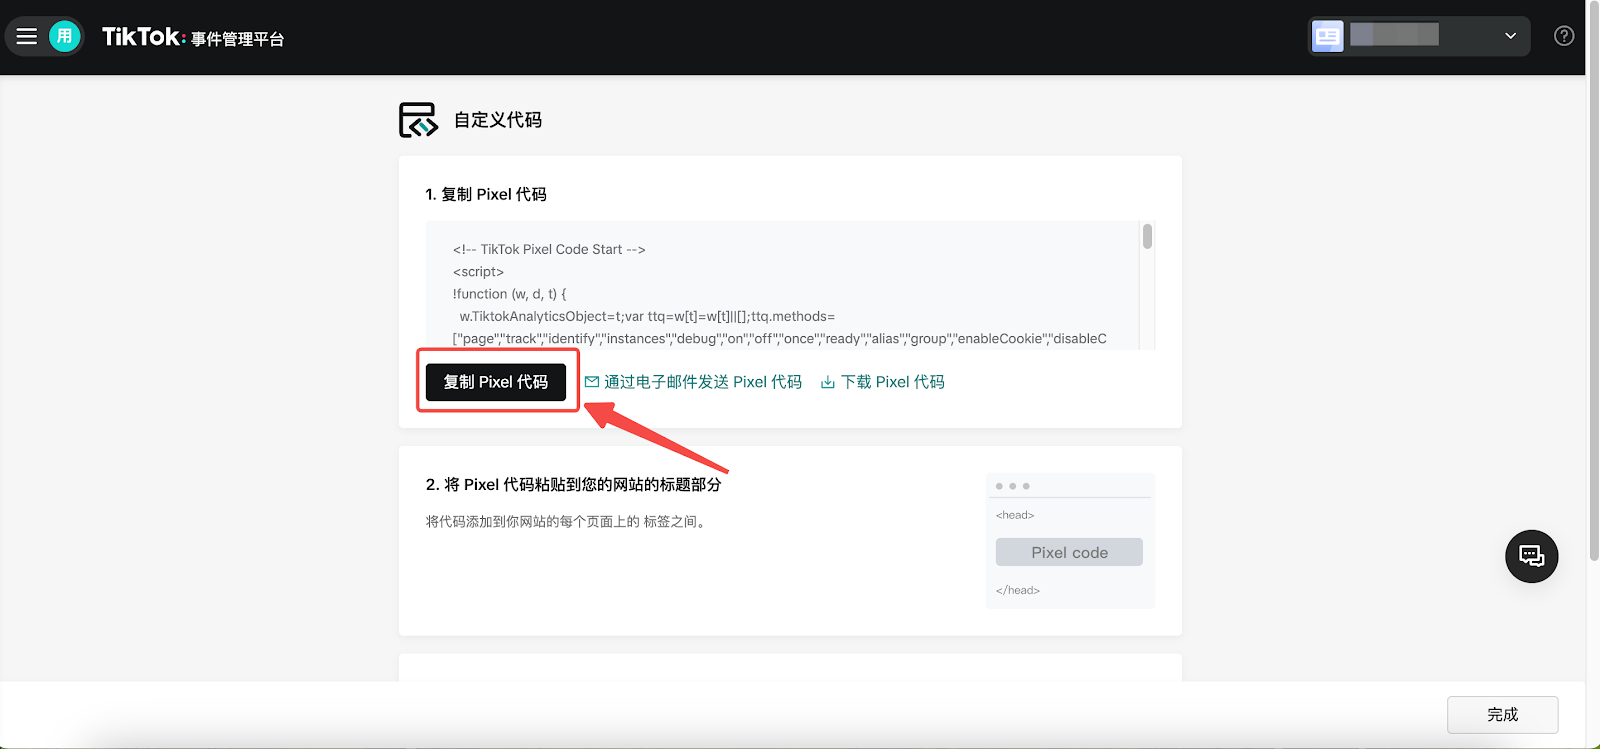Click the blurred account name field
The image size is (1600, 749).
pyautogui.click(x=1394, y=35)
